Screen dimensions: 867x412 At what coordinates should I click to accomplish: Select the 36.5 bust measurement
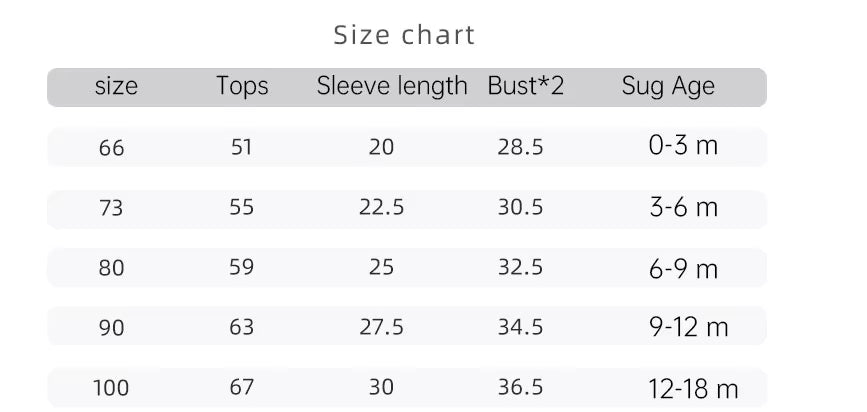click(520, 387)
